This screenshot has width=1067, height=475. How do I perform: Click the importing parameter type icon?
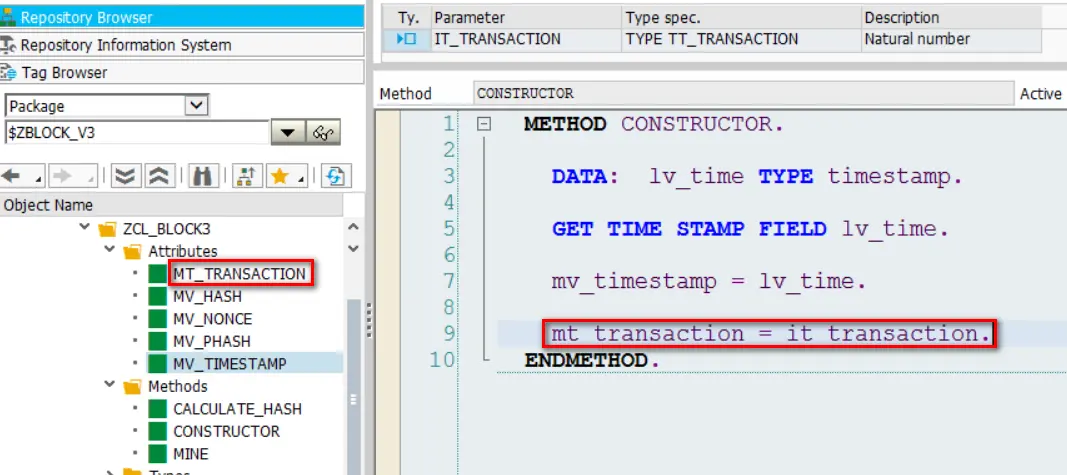click(x=406, y=39)
